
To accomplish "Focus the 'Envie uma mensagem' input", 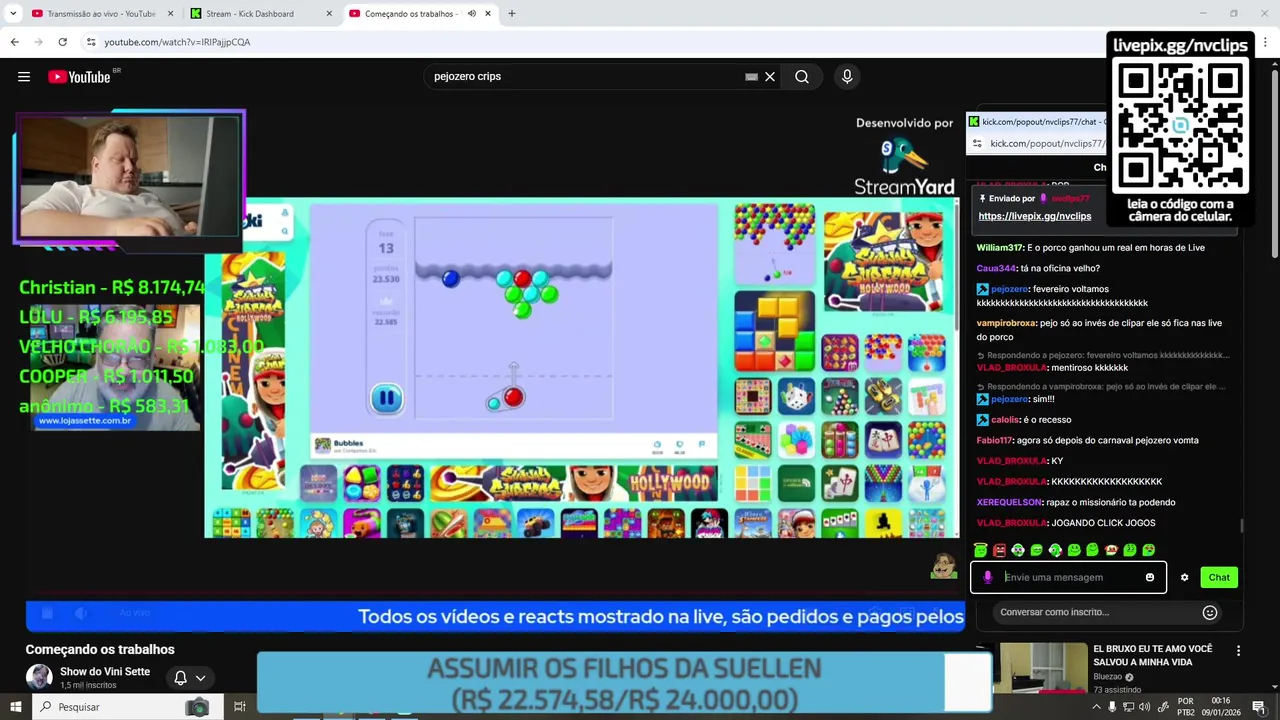I will point(1070,577).
